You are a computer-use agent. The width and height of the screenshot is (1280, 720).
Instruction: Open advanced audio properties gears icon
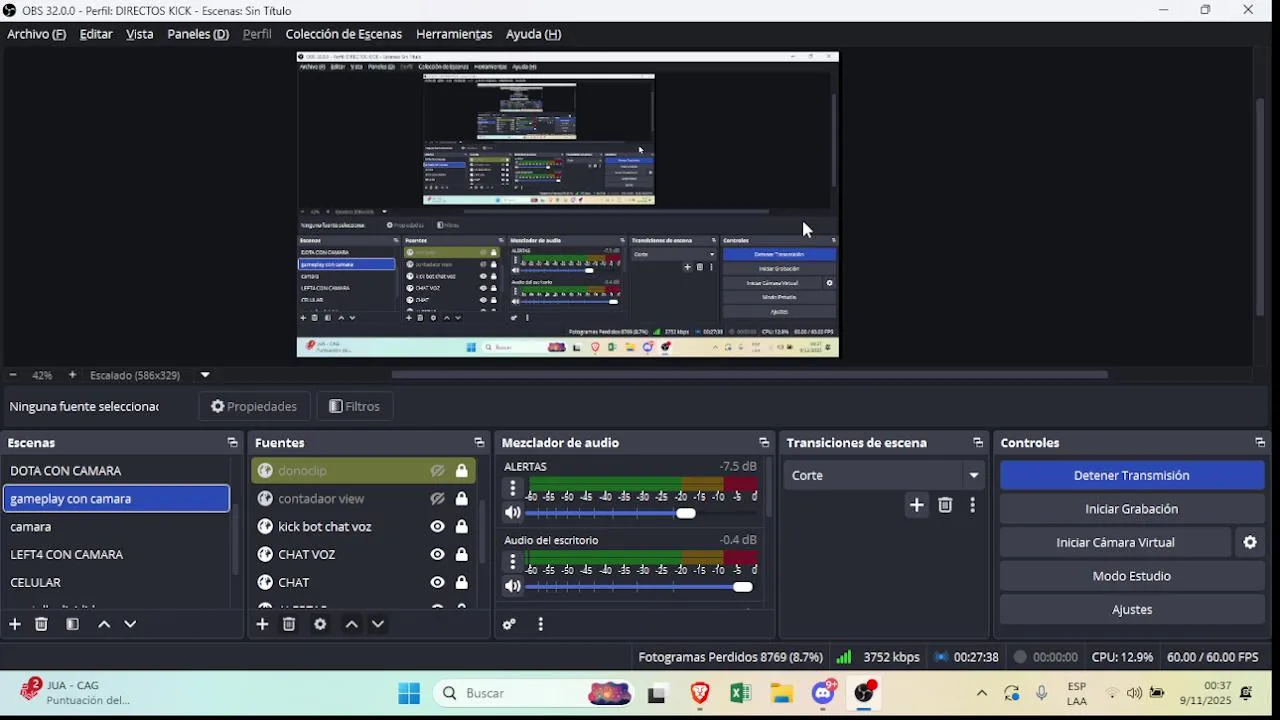coord(509,624)
